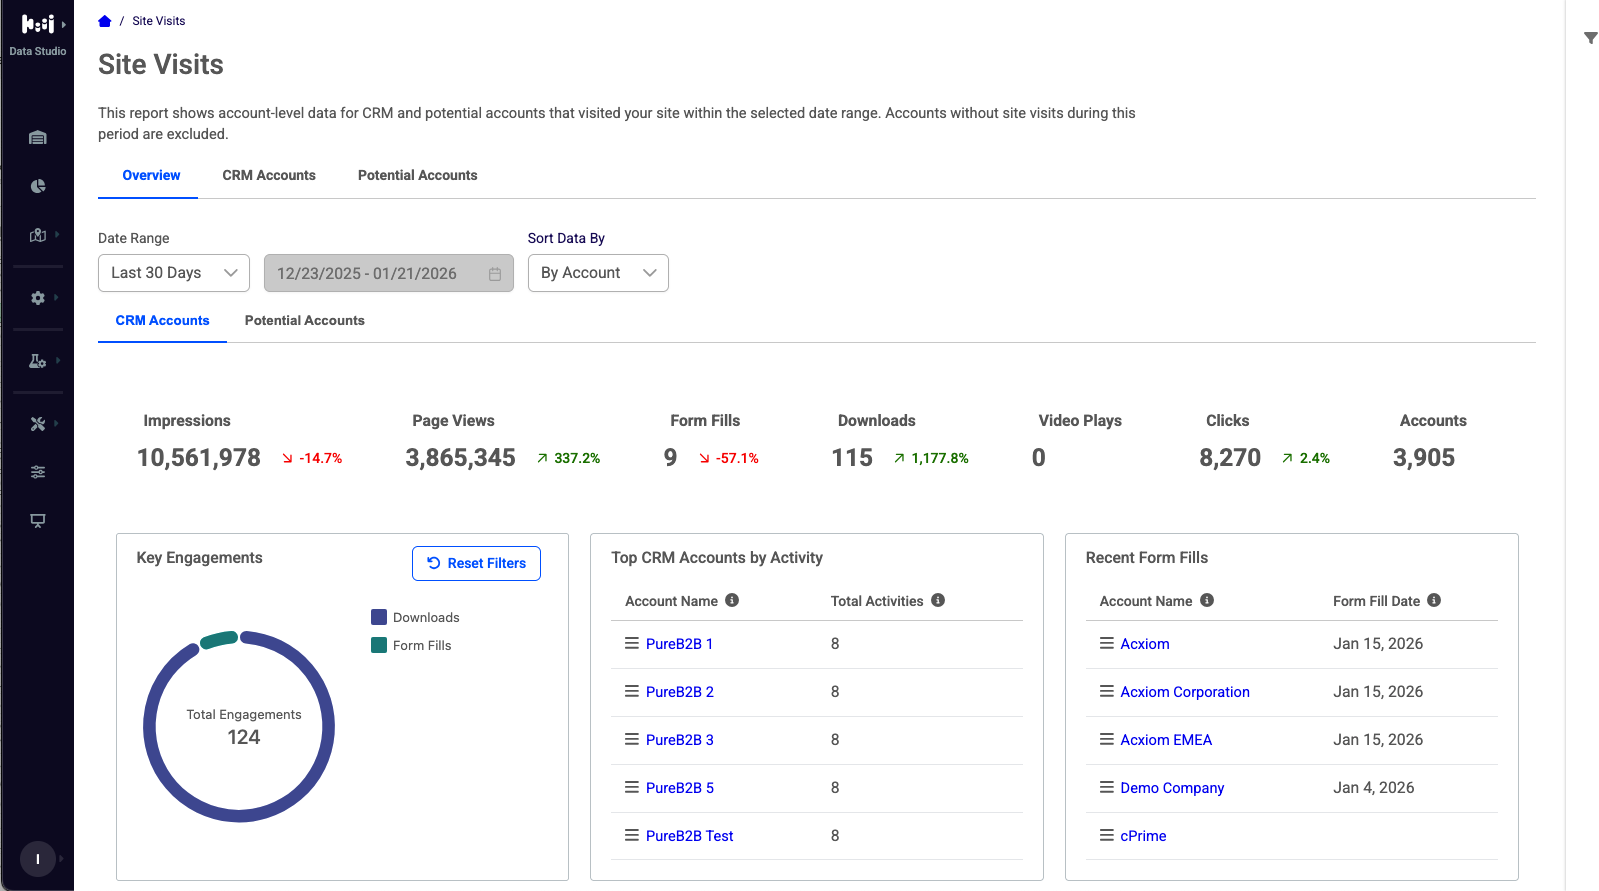1599x891 pixels.
Task: Click info icon next to Top CRM Account Name
Action: 732,600
